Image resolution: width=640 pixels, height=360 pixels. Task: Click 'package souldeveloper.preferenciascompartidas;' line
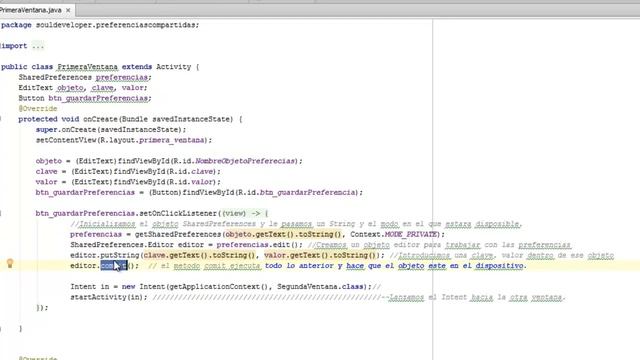coord(100,25)
